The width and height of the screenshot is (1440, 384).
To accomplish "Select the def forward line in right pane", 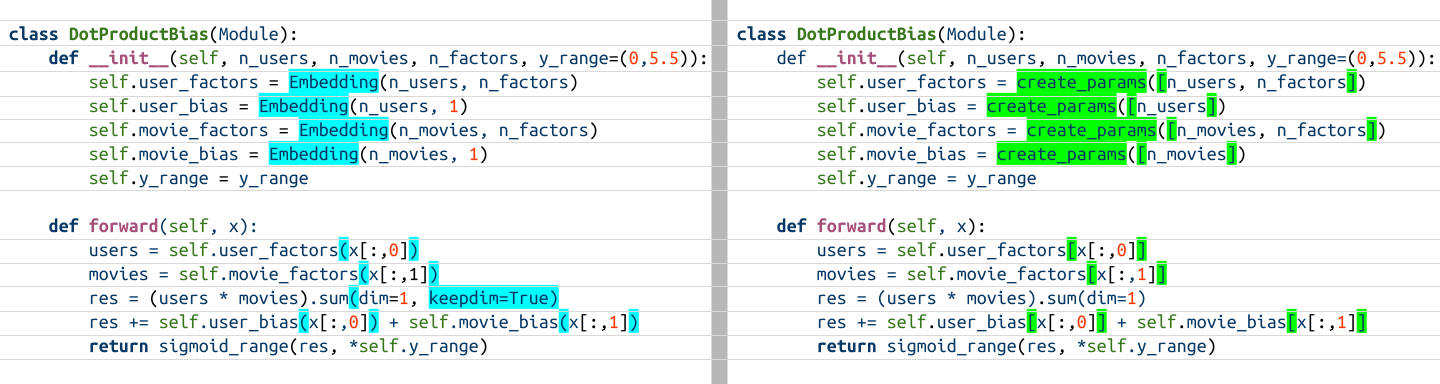I will click(x=881, y=226).
